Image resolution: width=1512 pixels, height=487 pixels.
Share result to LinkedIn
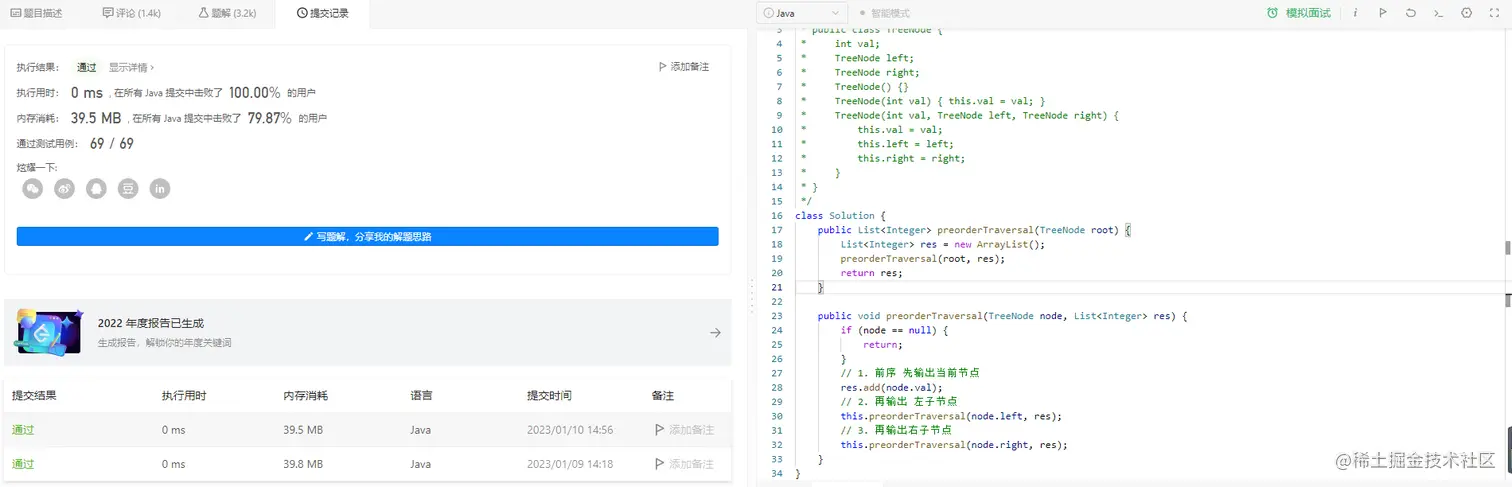click(x=160, y=188)
